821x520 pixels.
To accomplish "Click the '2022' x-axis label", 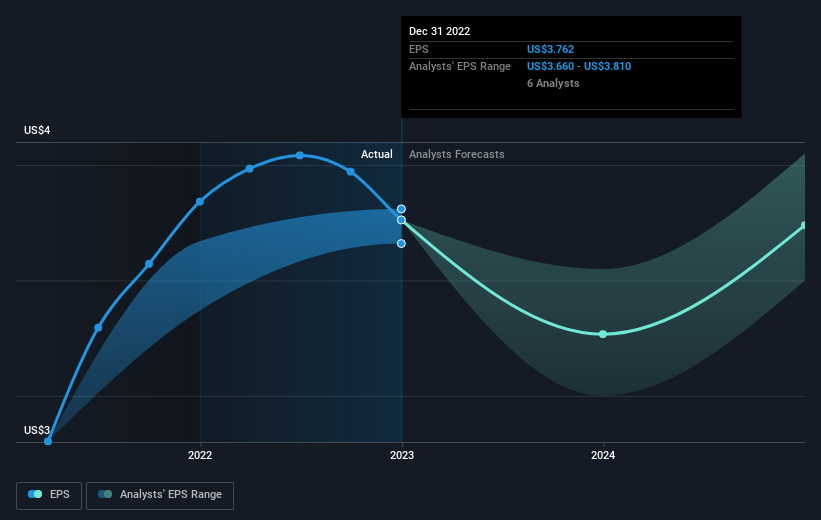I will pyautogui.click(x=200, y=456).
